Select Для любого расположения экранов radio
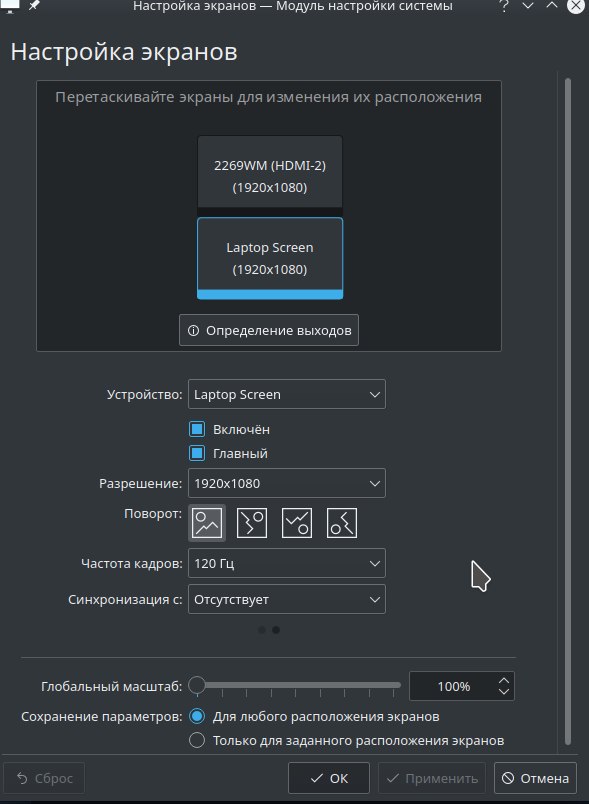The height and width of the screenshot is (804, 589). pos(197,716)
